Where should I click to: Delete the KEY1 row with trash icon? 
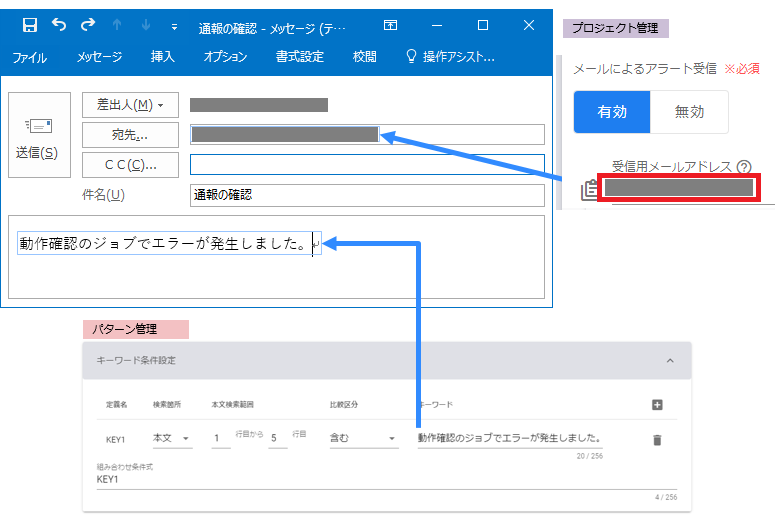pos(657,439)
